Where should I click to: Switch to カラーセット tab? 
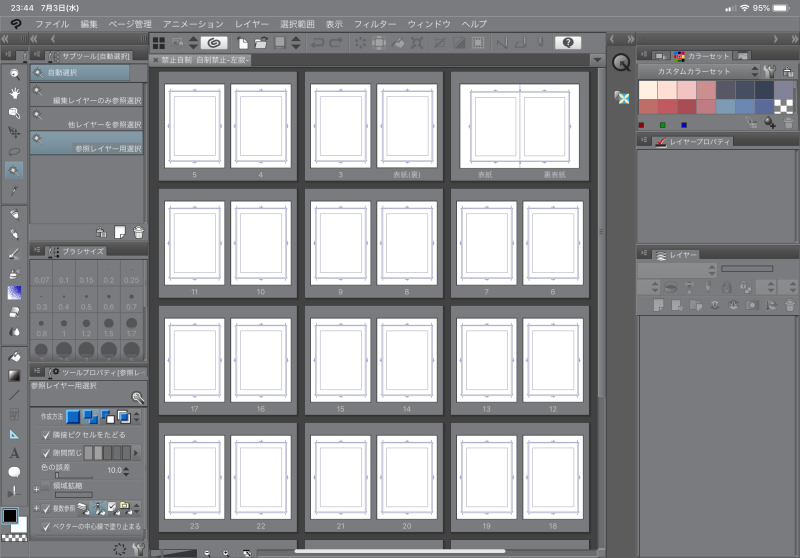point(702,56)
